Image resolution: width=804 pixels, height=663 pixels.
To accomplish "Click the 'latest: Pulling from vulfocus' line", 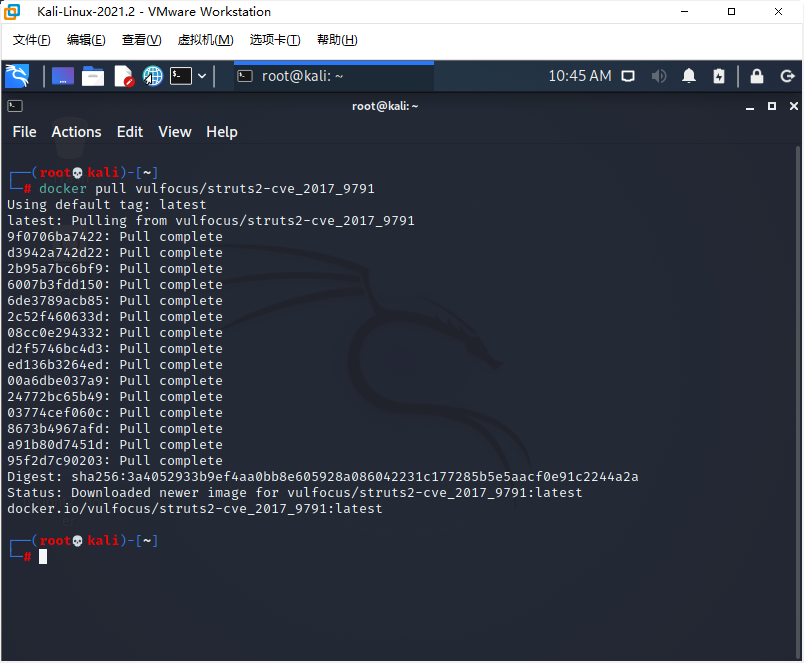I will [x=211, y=220].
